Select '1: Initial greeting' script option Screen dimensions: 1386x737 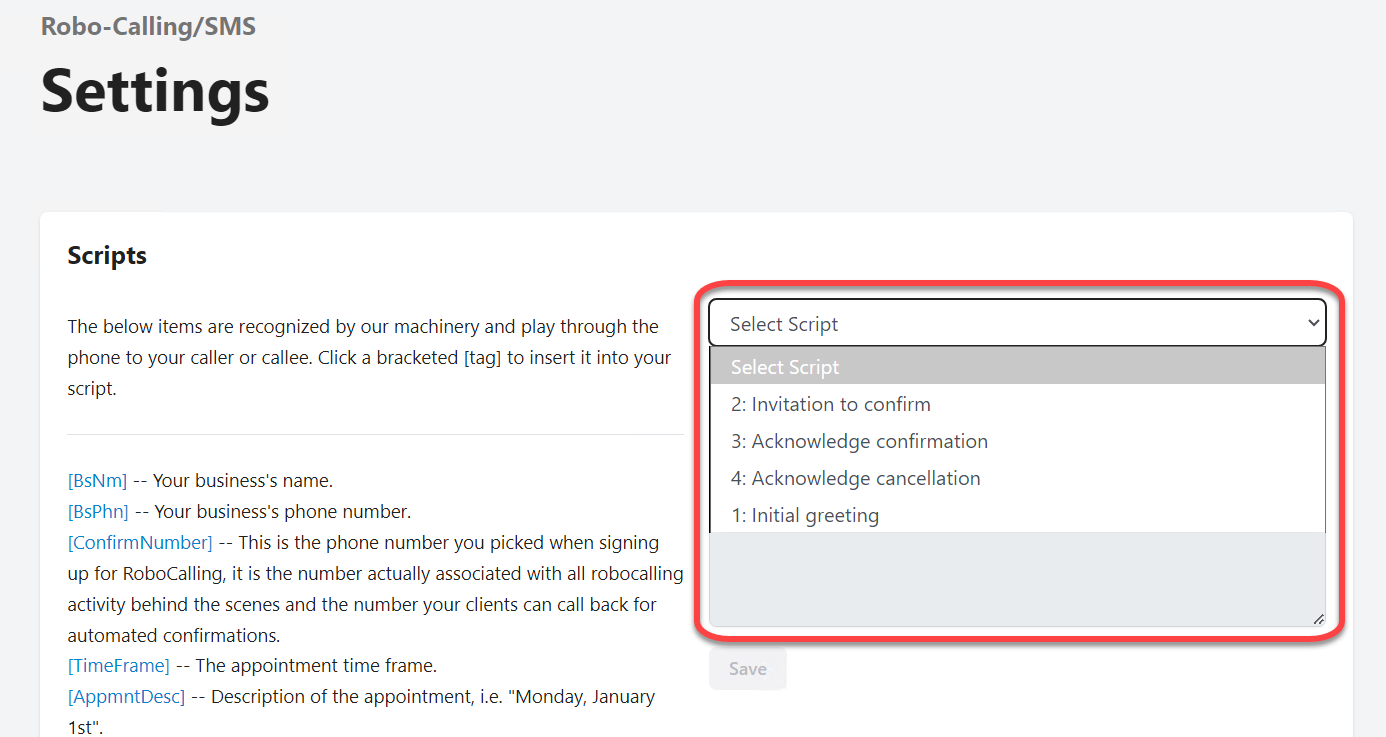point(805,515)
